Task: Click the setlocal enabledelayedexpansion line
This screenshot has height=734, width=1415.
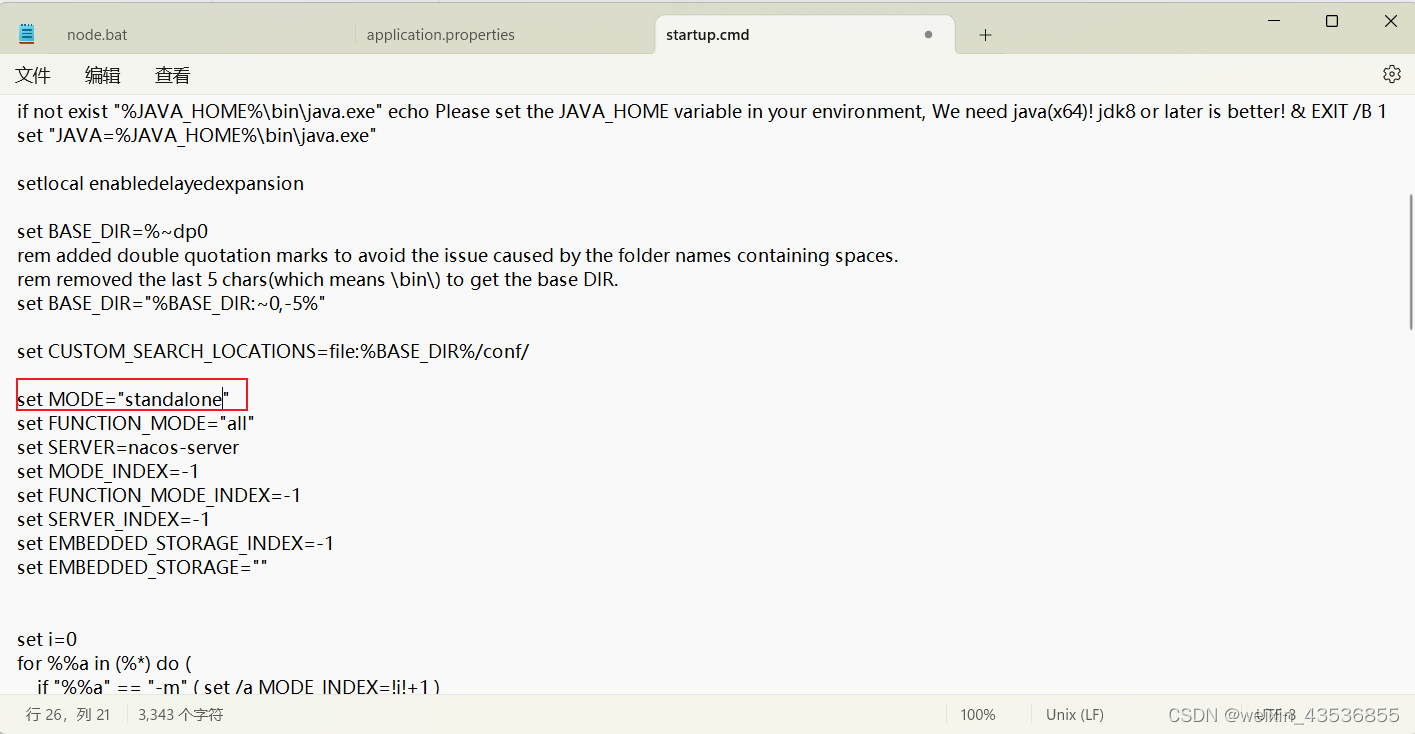Action: pyautogui.click(x=160, y=183)
